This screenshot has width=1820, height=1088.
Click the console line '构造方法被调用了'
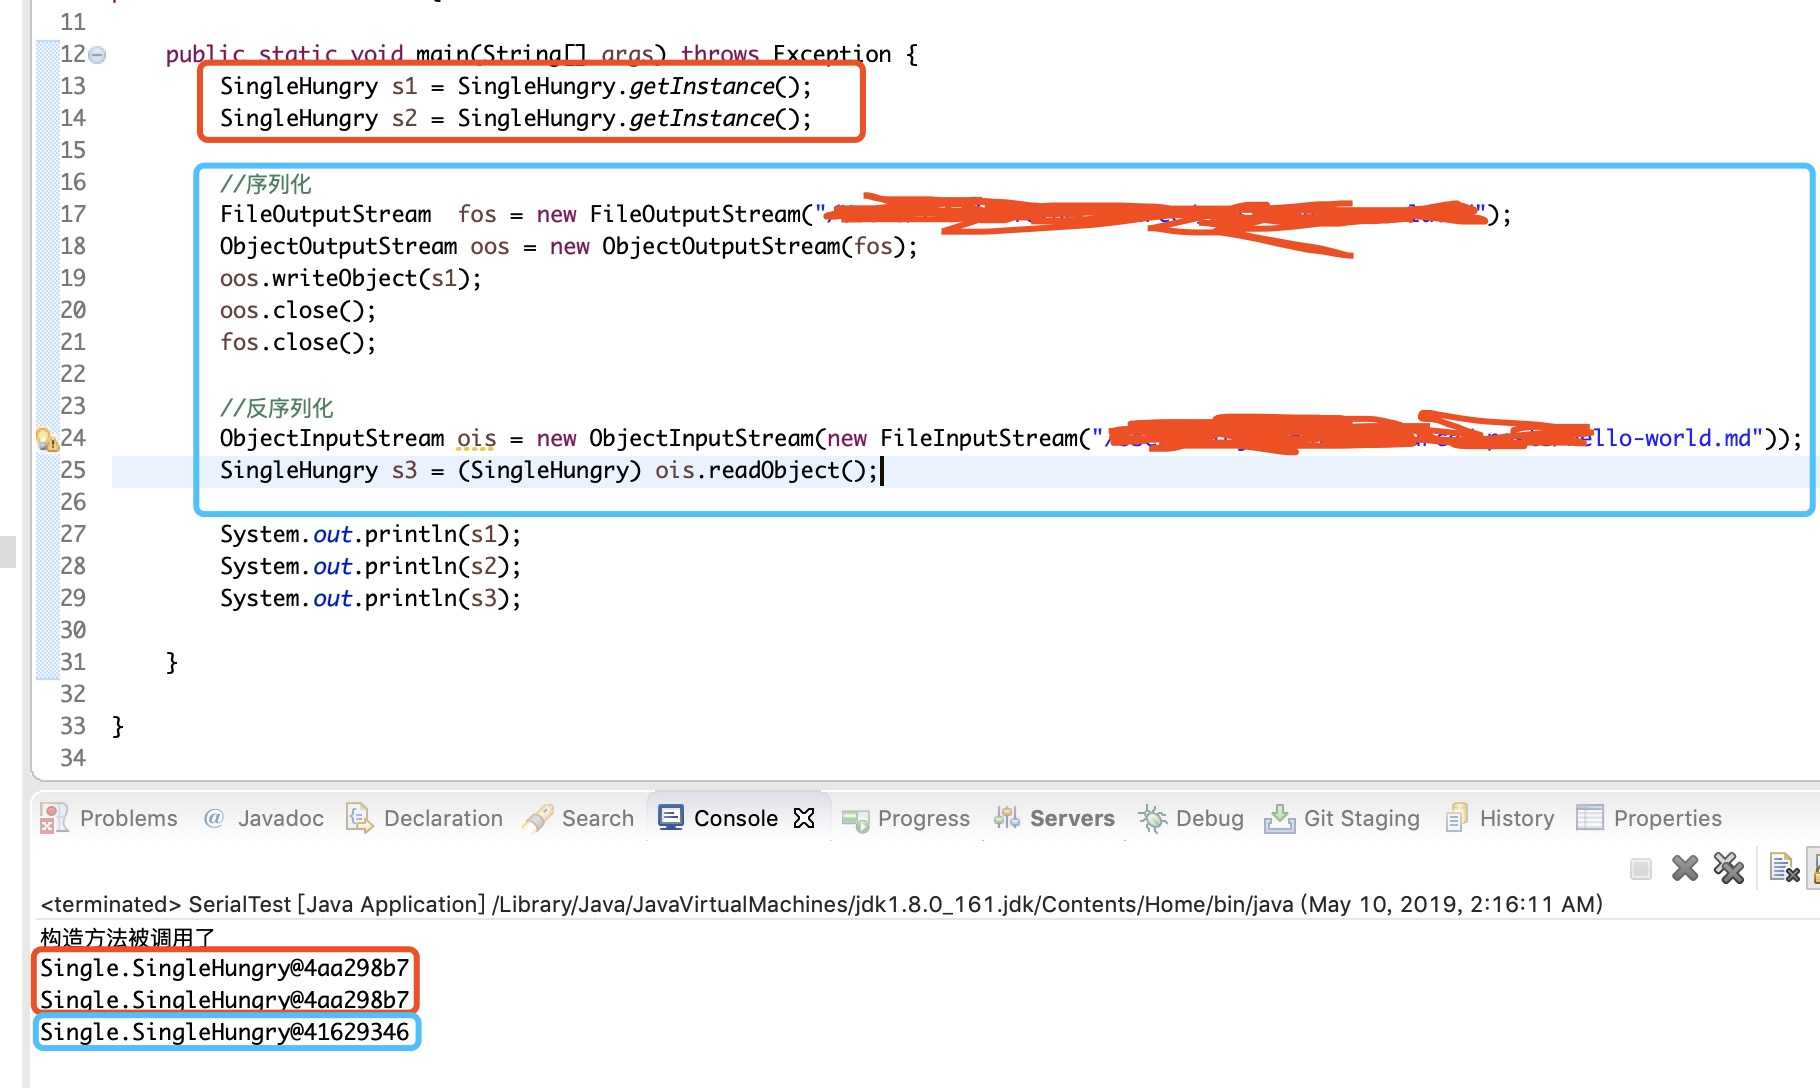(x=127, y=937)
